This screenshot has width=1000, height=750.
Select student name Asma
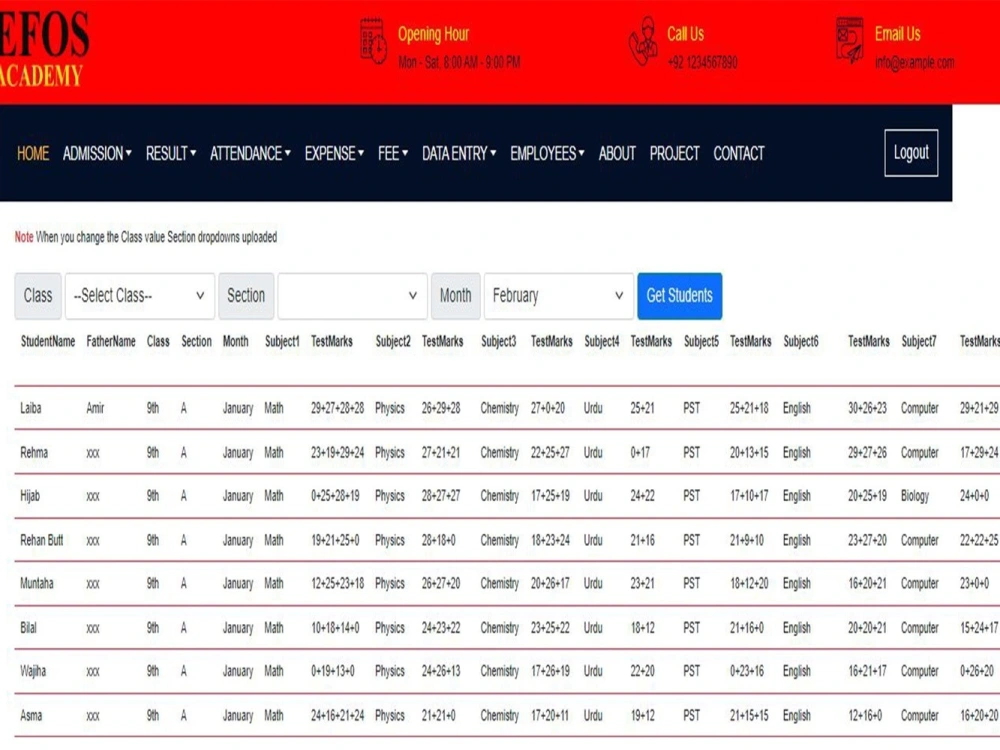[31, 716]
